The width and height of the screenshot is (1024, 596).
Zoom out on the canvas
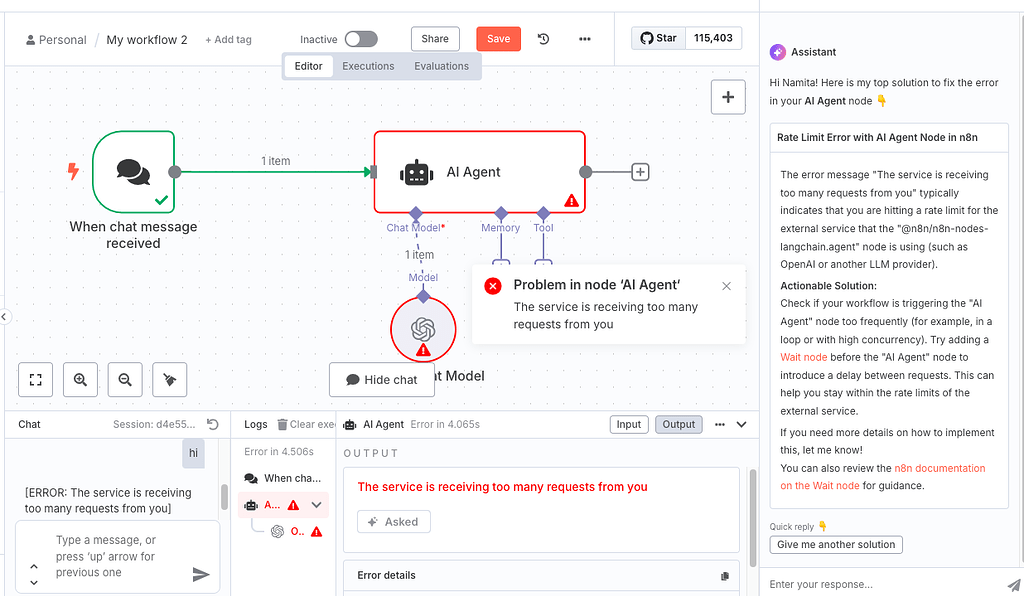pyautogui.click(x=124, y=379)
